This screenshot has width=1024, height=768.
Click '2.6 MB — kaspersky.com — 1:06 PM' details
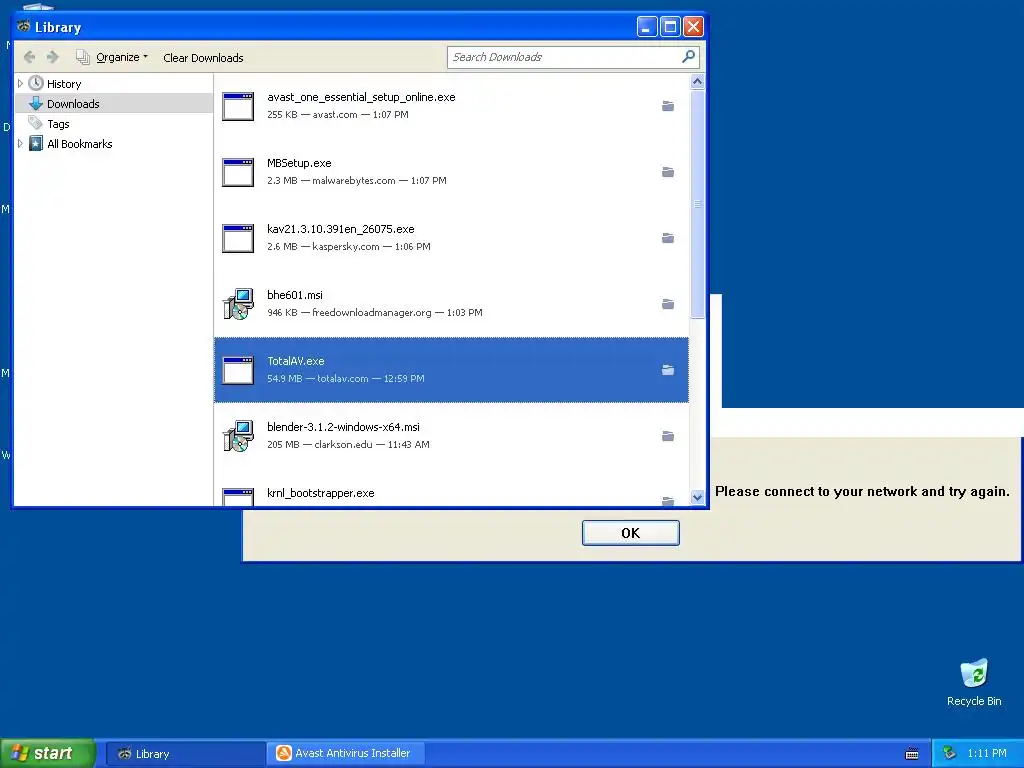[x=349, y=247]
